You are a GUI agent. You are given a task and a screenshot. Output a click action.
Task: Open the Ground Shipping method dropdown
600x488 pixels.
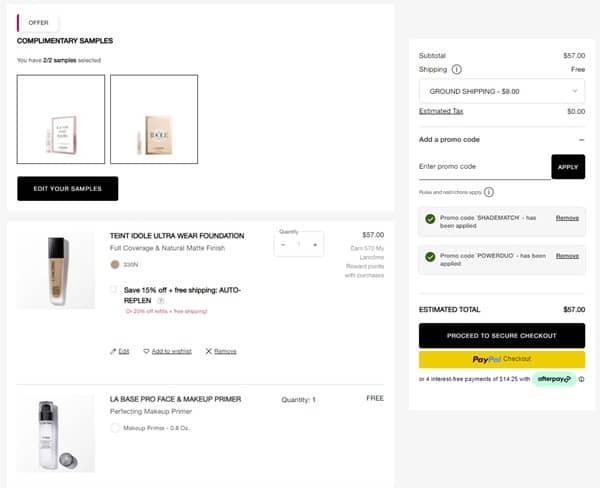coord(501,90)
